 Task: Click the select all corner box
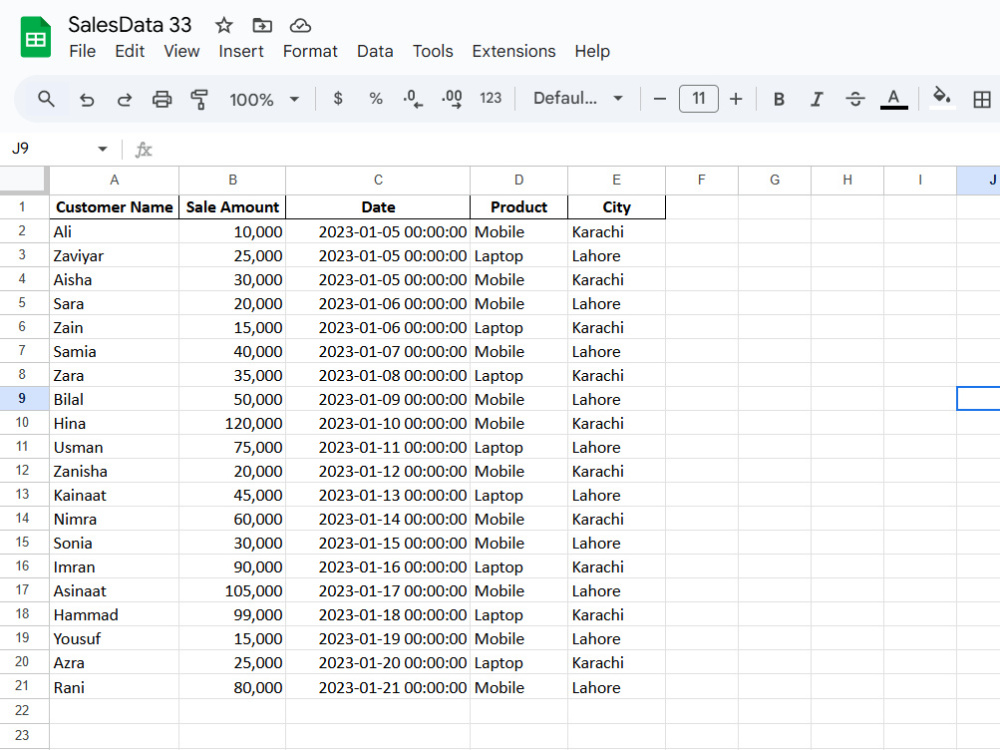pyautogui.click(x=24, y=180)
